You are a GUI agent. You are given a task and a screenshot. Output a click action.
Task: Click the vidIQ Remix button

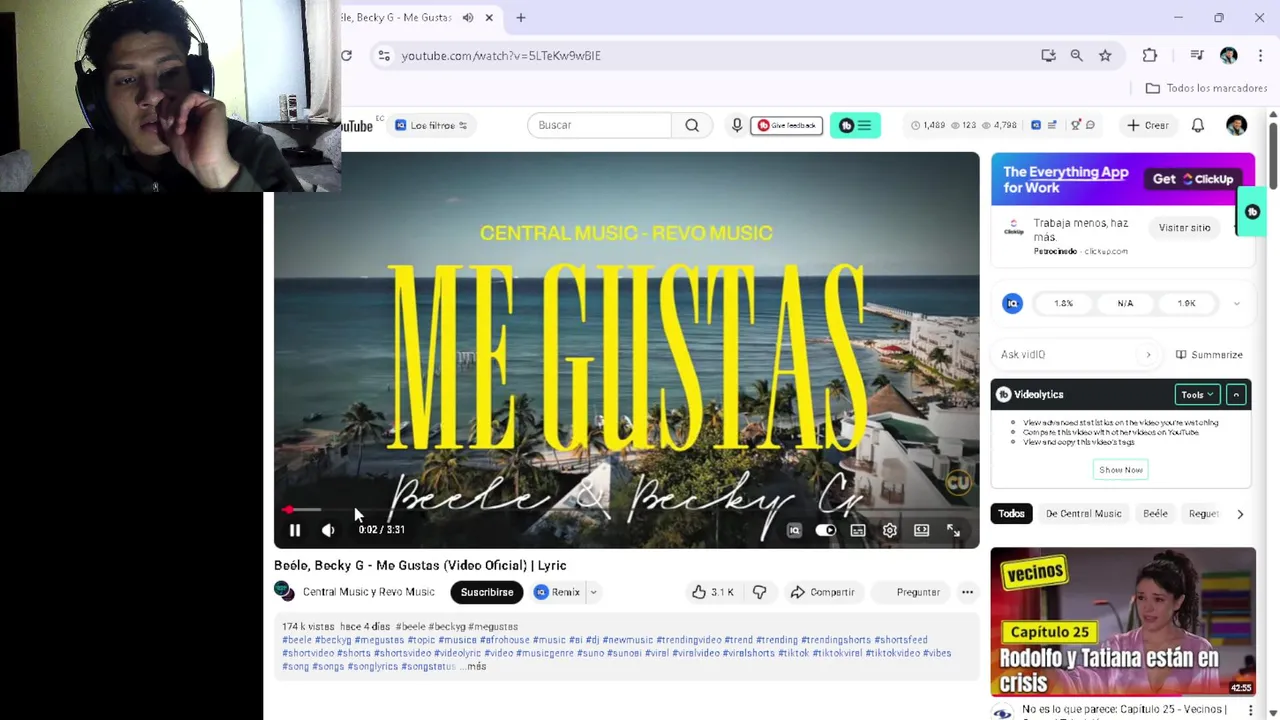(557, 592)
